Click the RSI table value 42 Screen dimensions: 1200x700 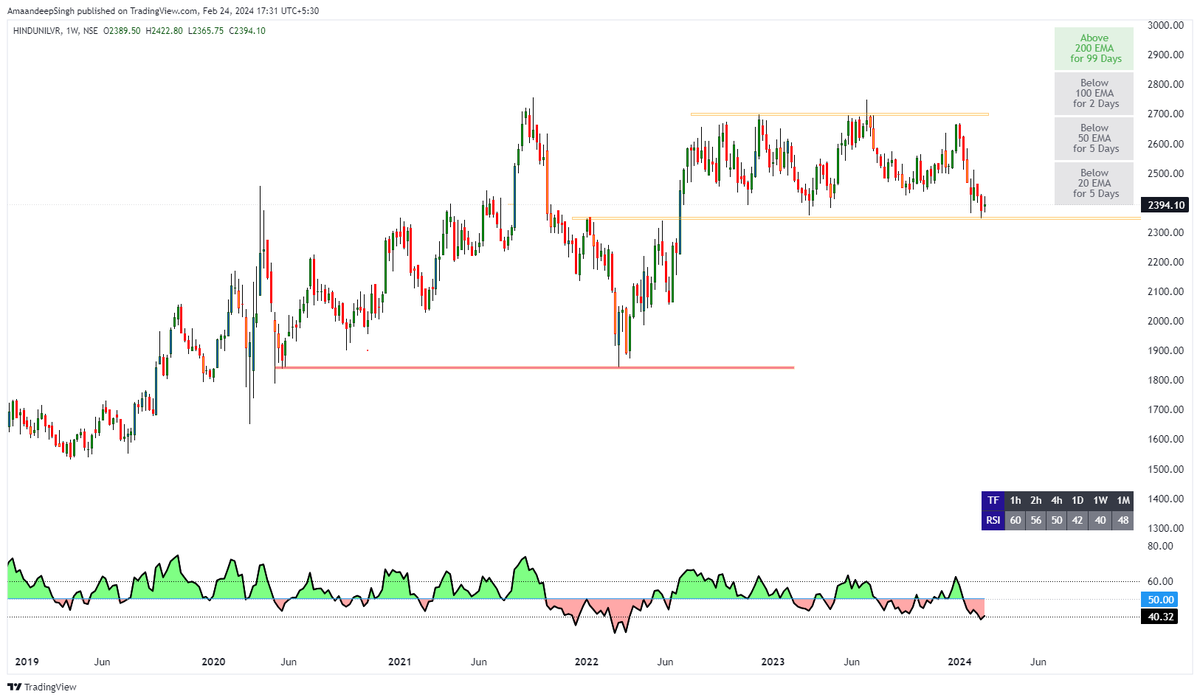tap(1079, 519)
